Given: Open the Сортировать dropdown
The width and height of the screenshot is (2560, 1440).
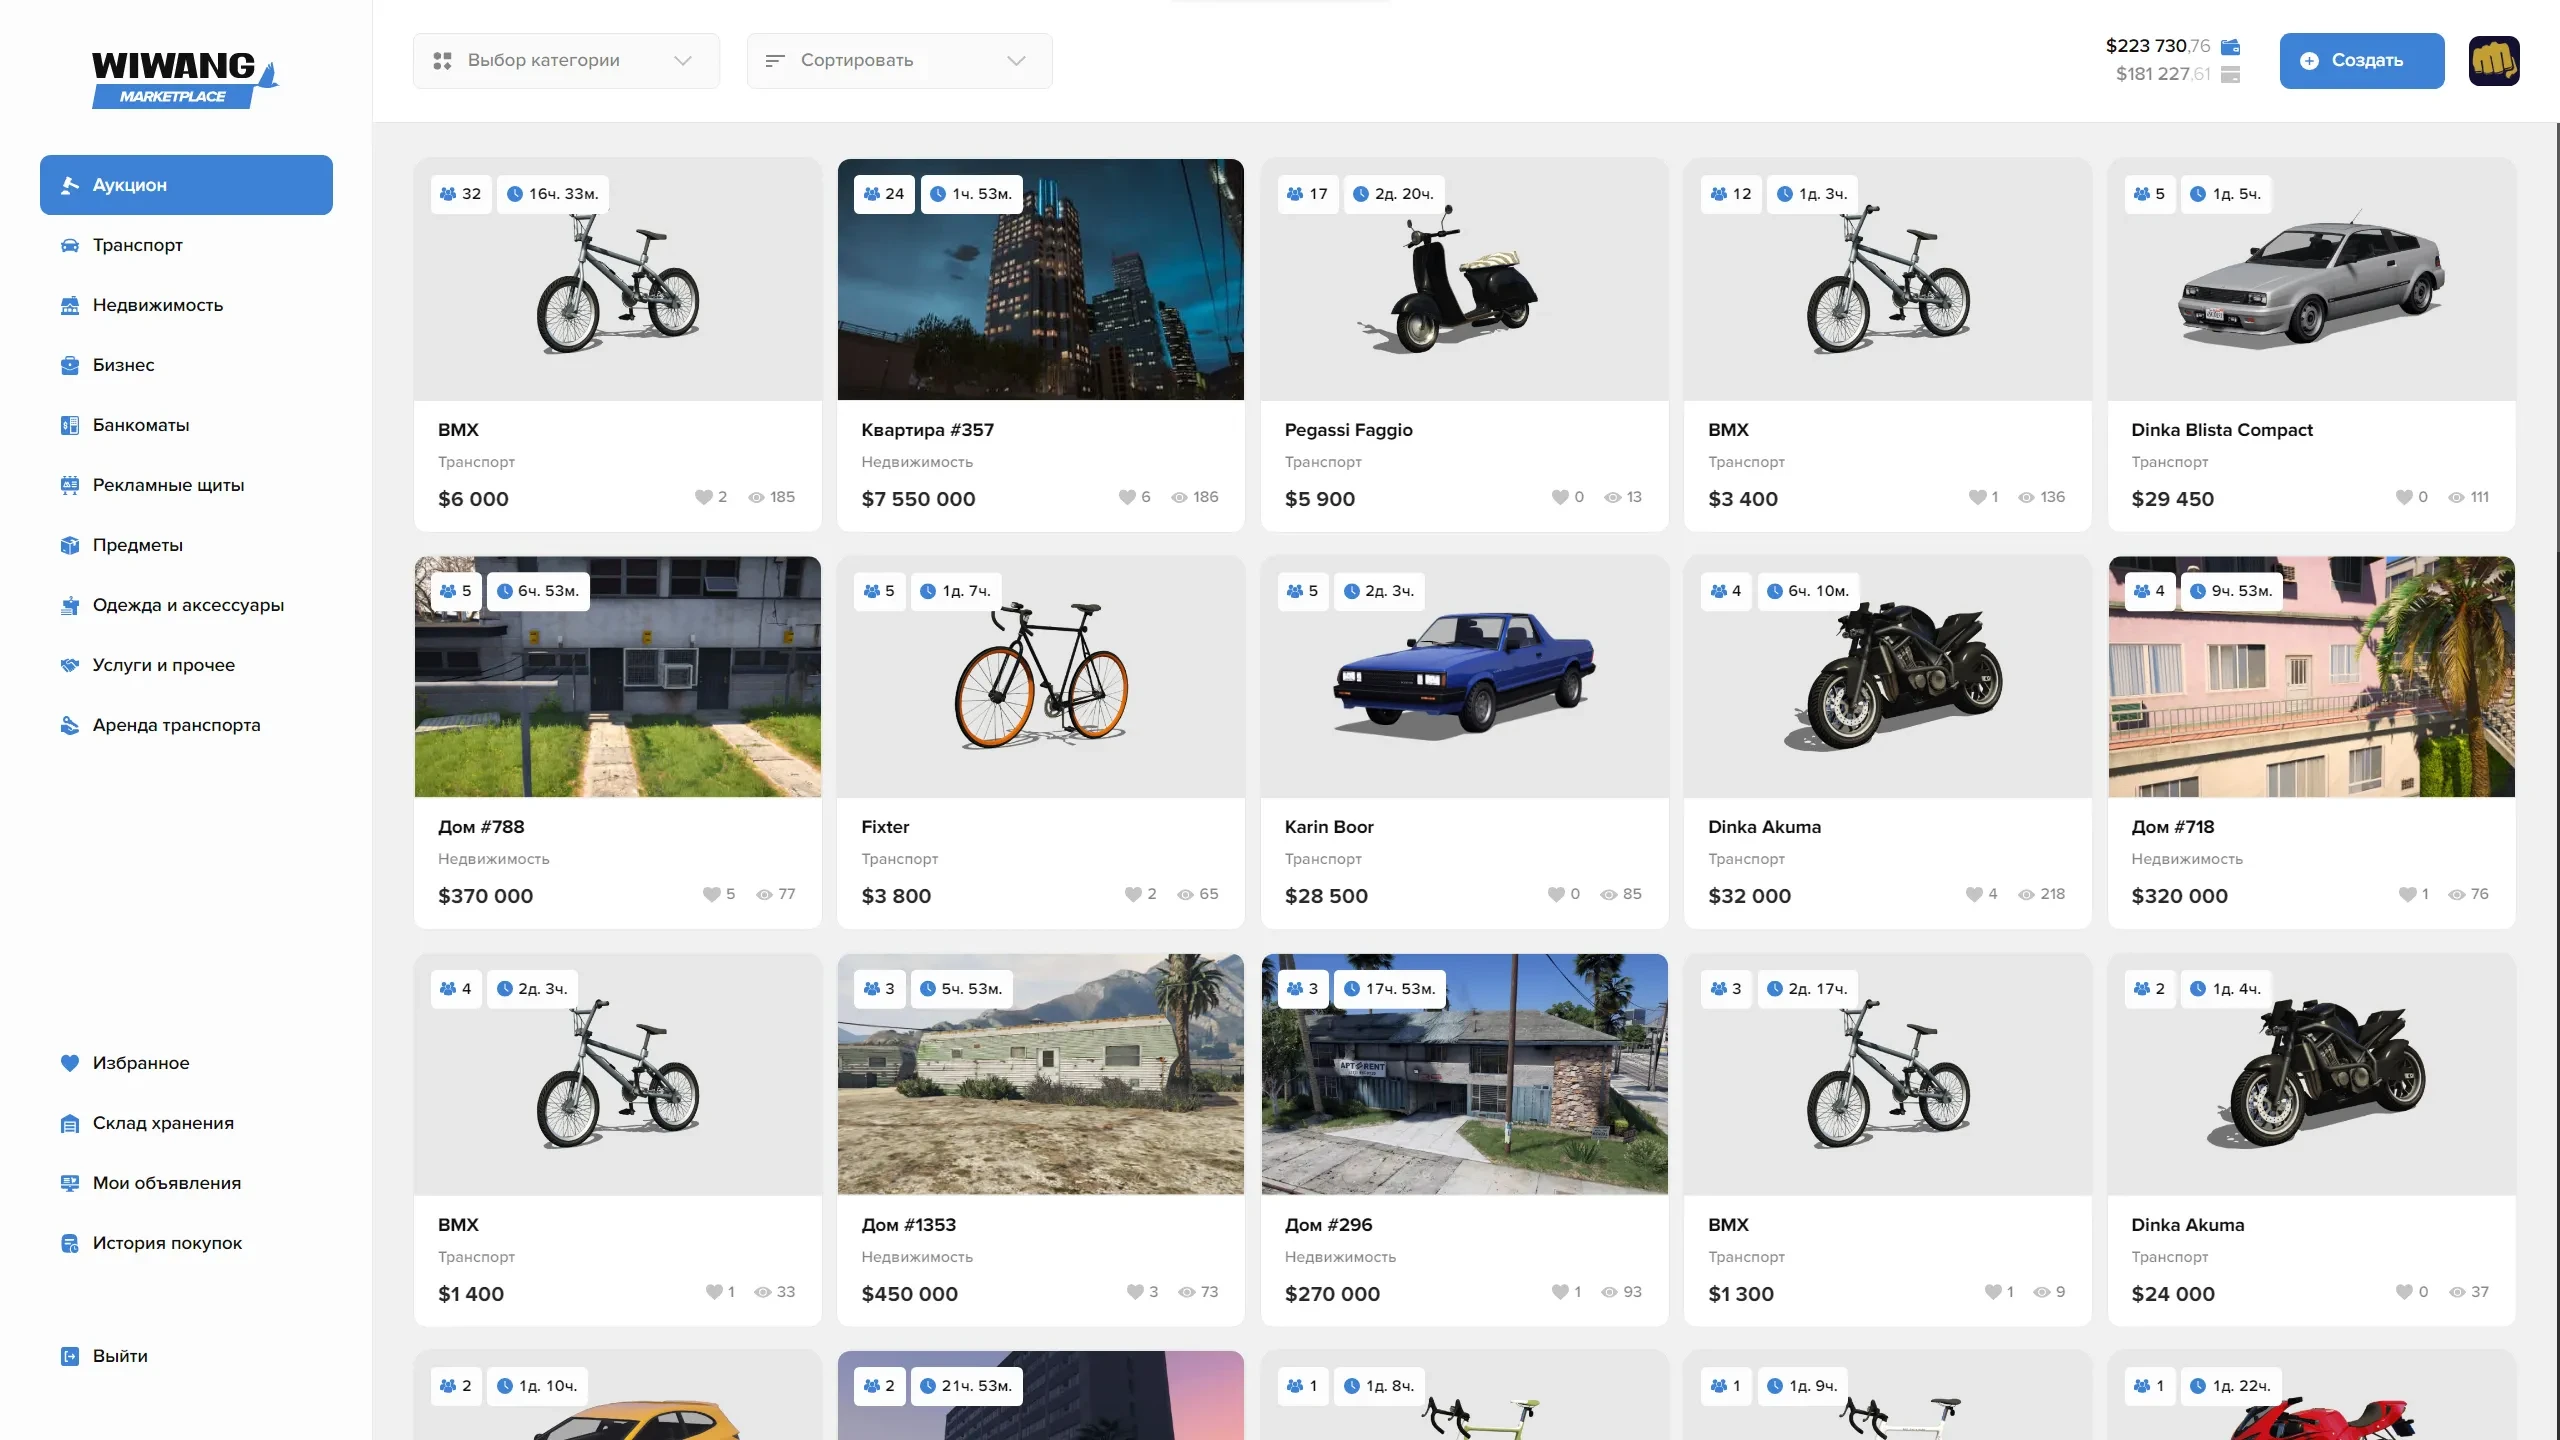Looking at the screenshot, I should pos(899,61).
